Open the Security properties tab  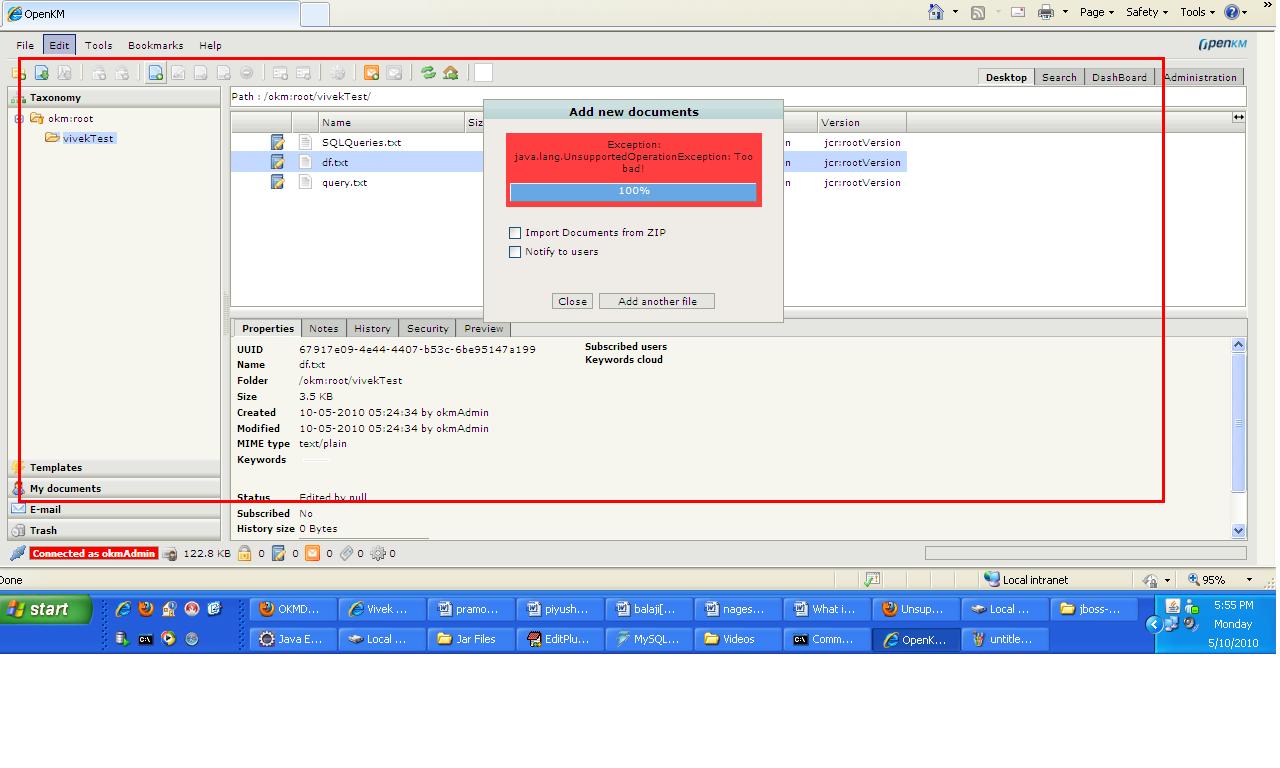pyautogui.click(x=427, y=328)
